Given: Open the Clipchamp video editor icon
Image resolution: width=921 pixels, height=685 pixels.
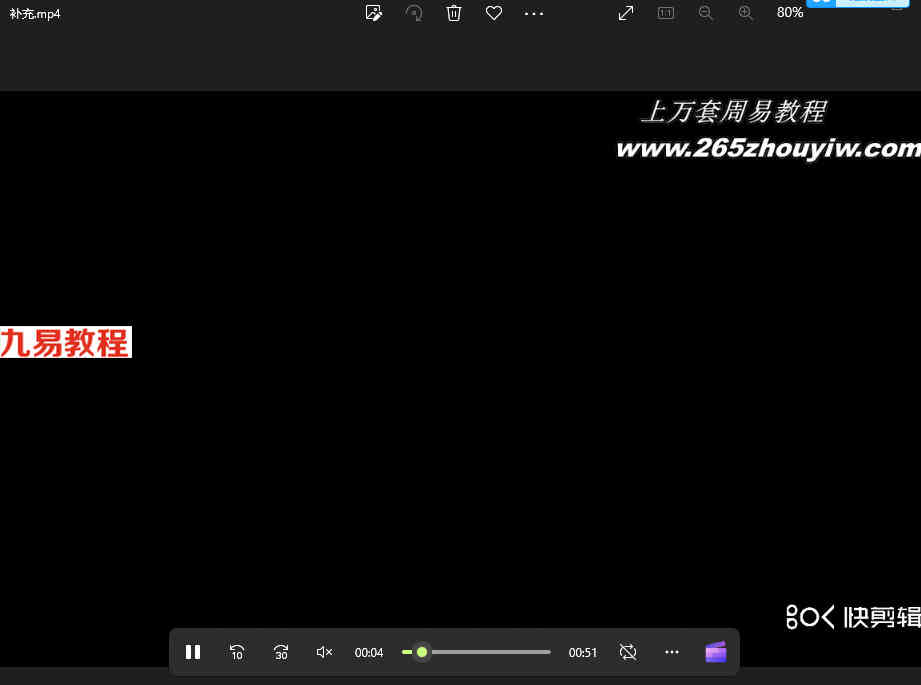Looking at the screenshot, I should pos(715,652).
